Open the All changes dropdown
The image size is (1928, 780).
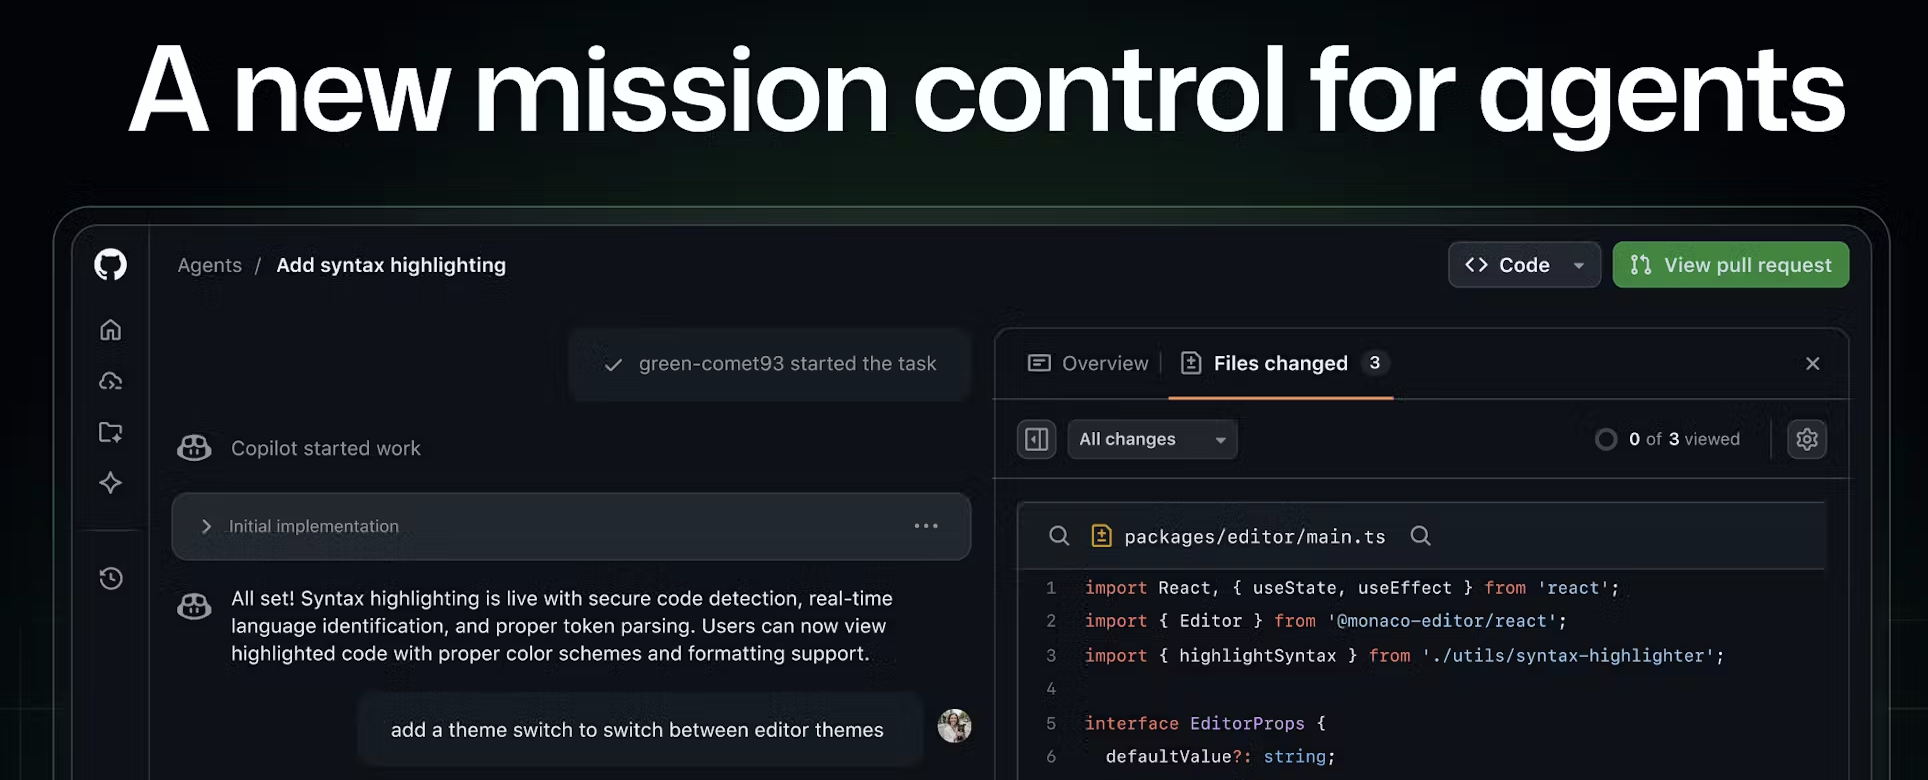[x=1152, y=439]
